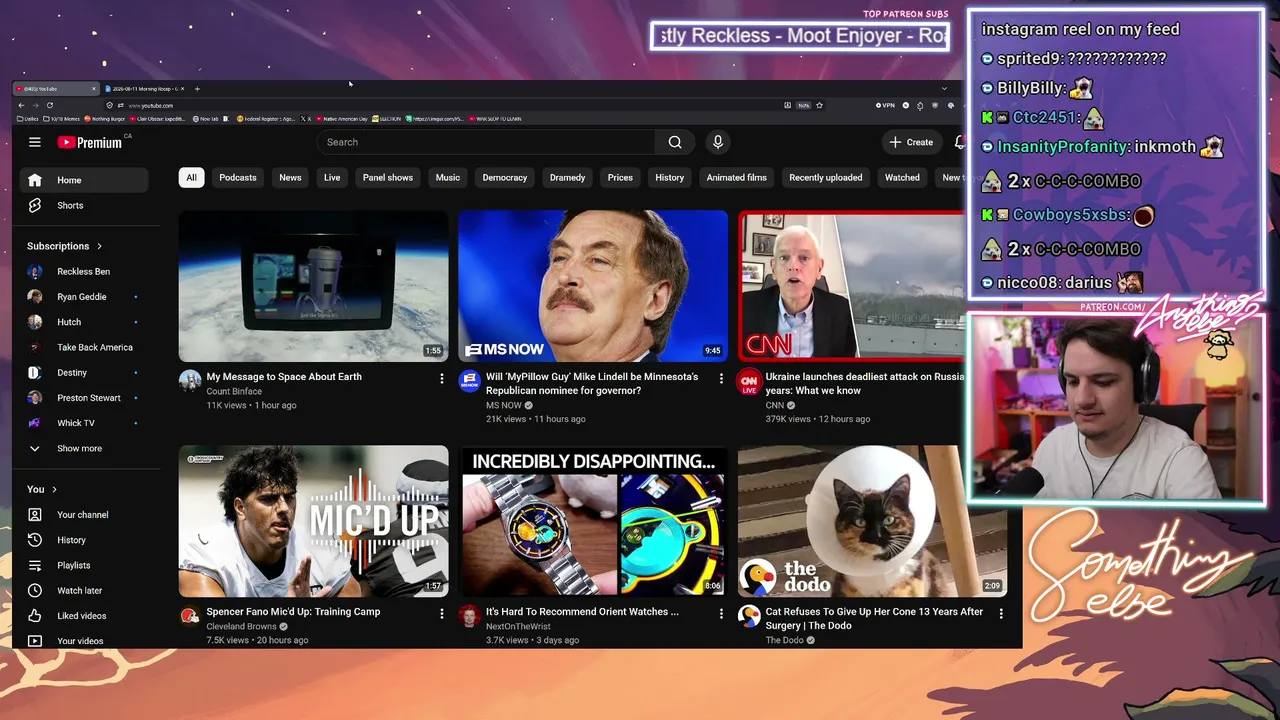1280x720 pixels.
Task: Click the search magnifier button
Action: 675,142
